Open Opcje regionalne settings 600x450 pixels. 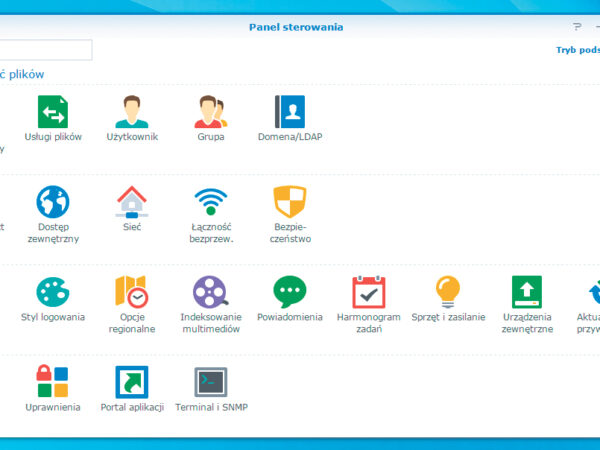(x=132, y=292)
